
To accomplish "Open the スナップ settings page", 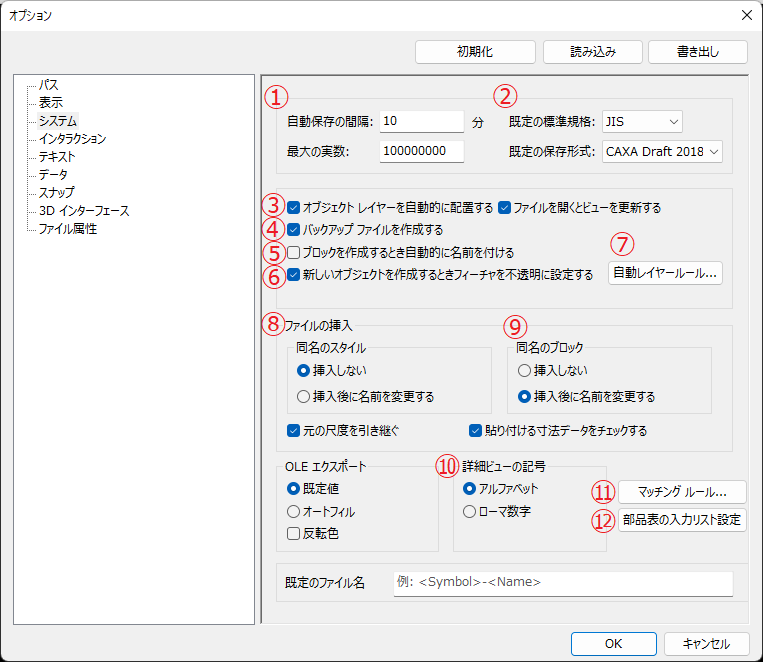I will 56,193.
